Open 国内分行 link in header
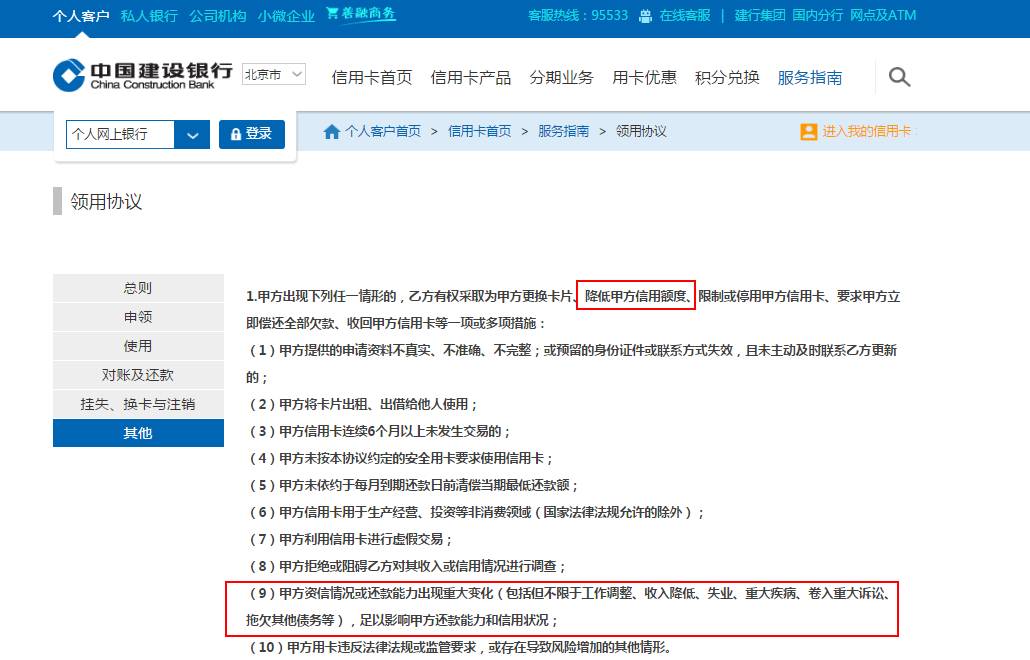Viewport: 1030px width, 660px height. tap(817, 15)
